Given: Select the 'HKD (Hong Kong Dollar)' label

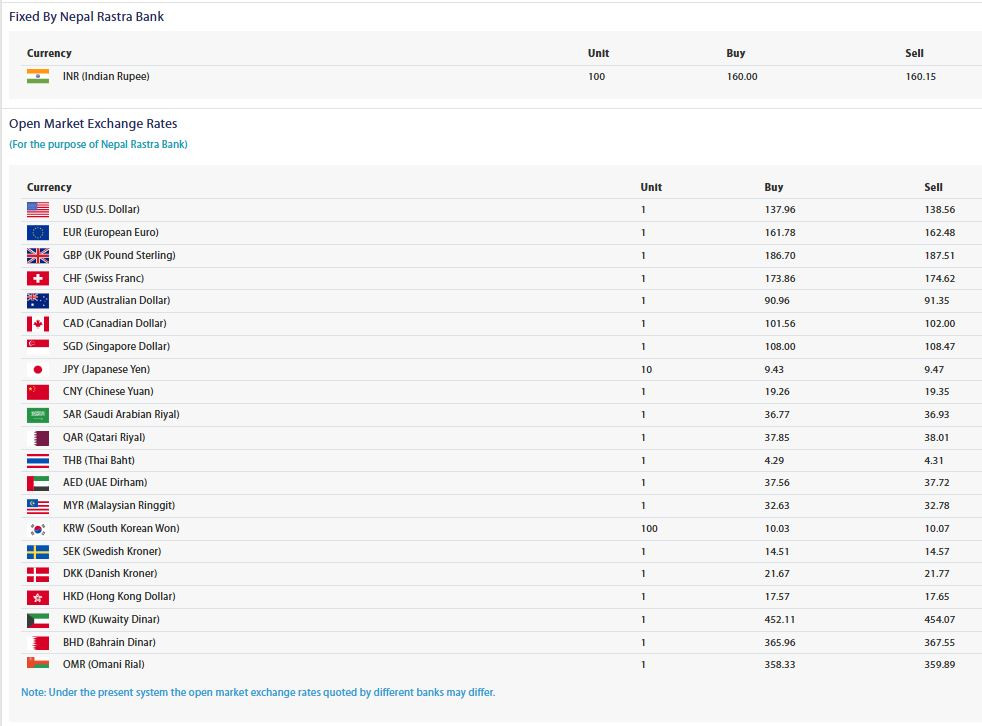Looking at the screenshot, I should pos(119,597).
